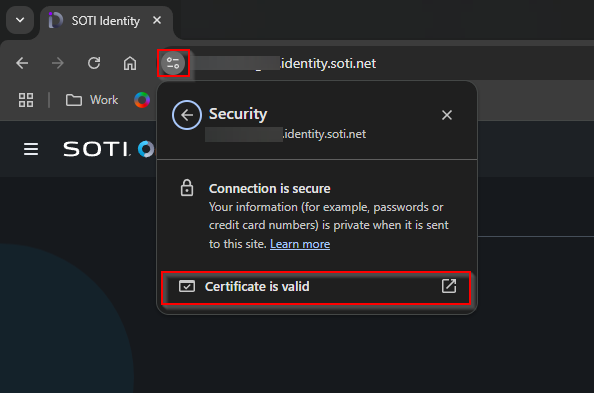Open the browser home page
This screenshot has width=594, height=393.
point(130,63)
